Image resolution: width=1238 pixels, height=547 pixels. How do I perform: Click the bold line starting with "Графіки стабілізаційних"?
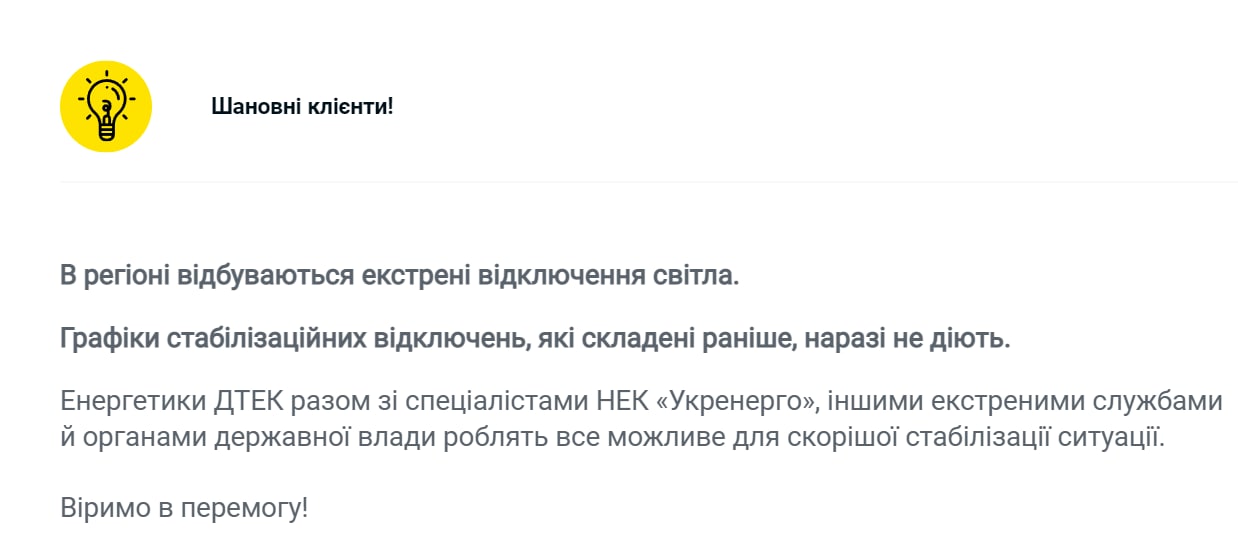(x=535, y=339)
